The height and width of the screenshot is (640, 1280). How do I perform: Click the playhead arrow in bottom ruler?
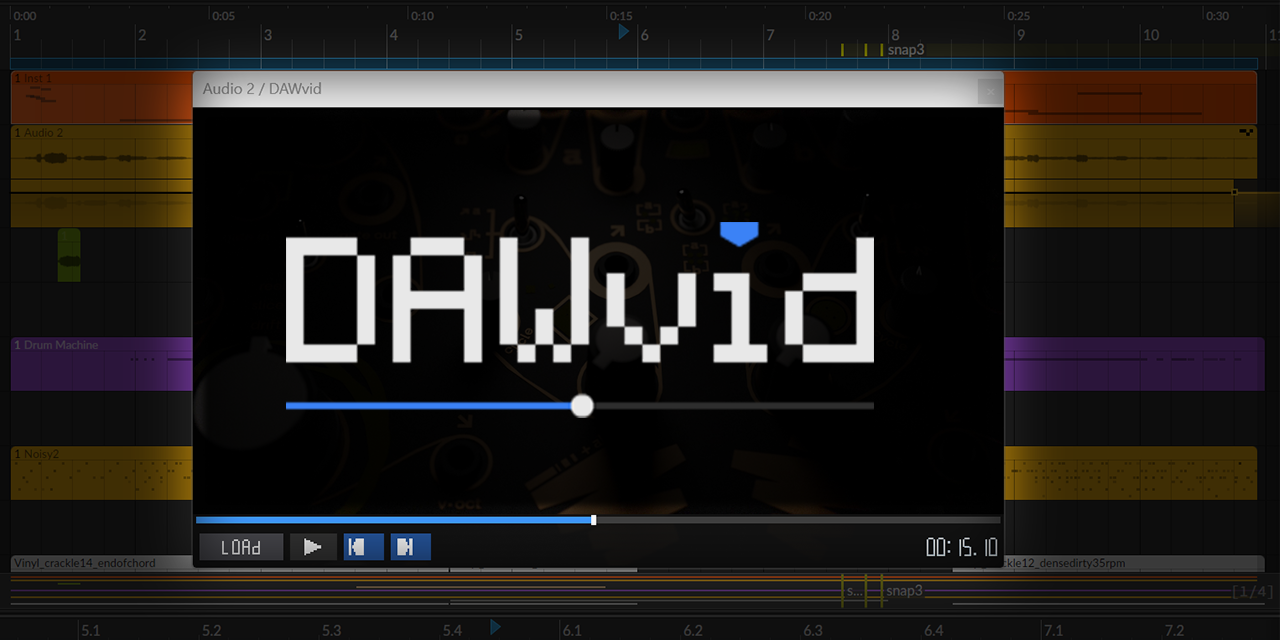coord(495,627)
